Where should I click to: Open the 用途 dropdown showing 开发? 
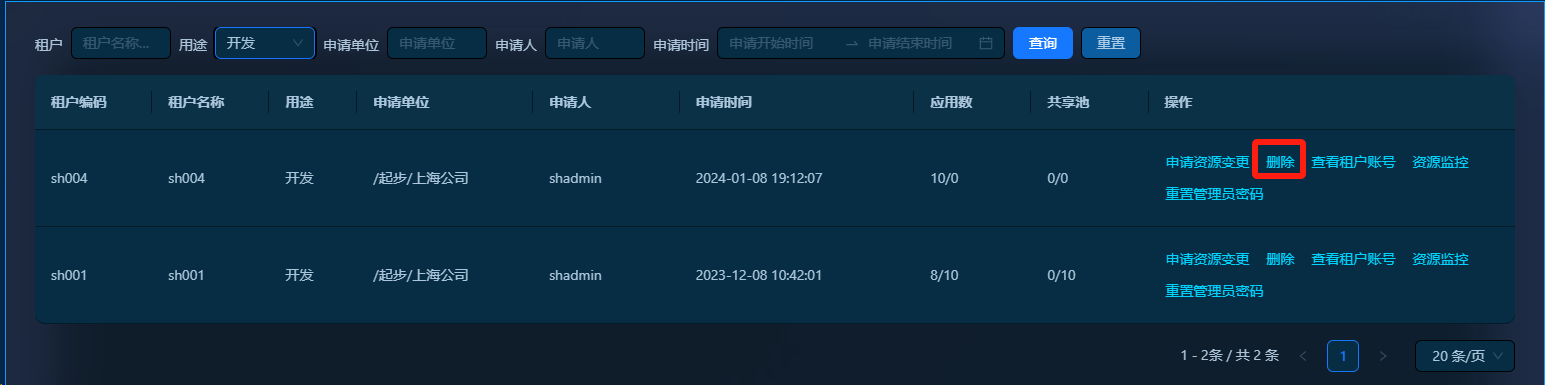[265, 43]
